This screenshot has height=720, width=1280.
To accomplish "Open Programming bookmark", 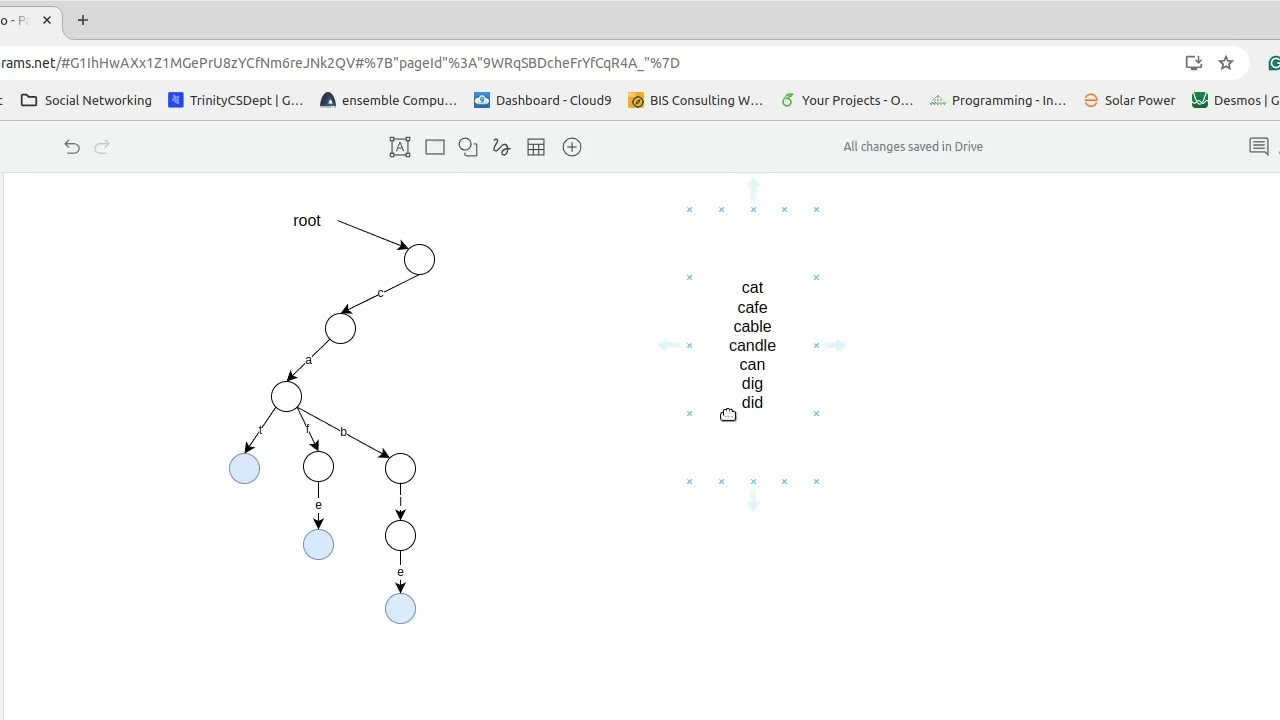I will 998,100.
